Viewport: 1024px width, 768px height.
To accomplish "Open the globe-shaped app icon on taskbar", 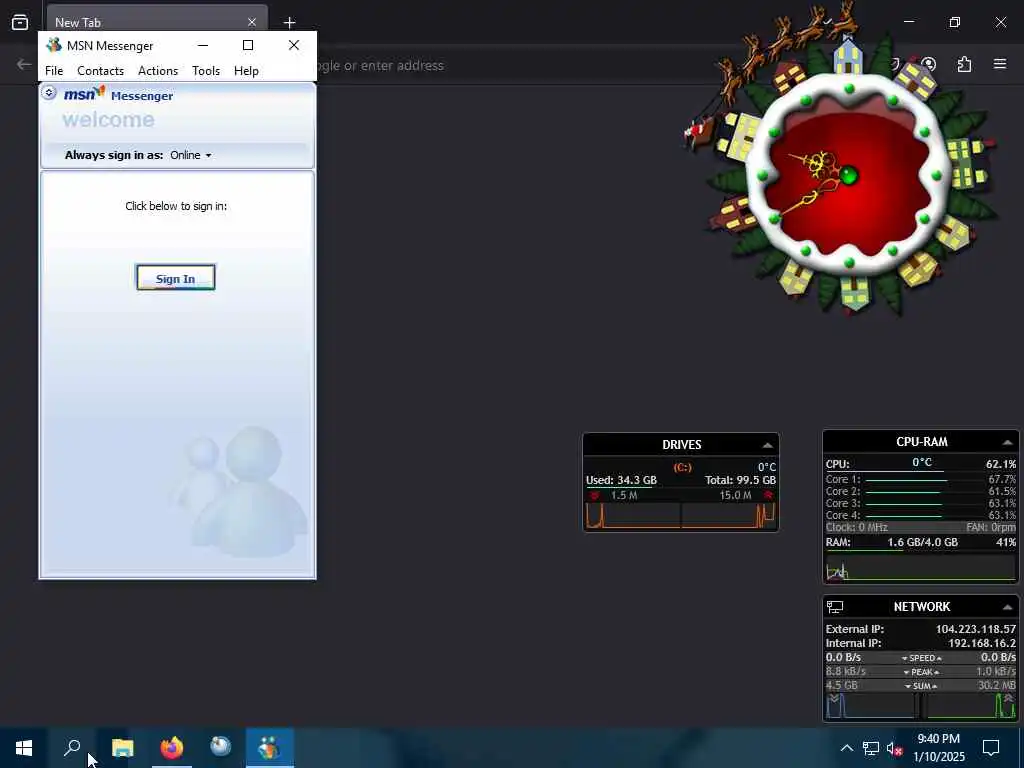I will [221, 746].
